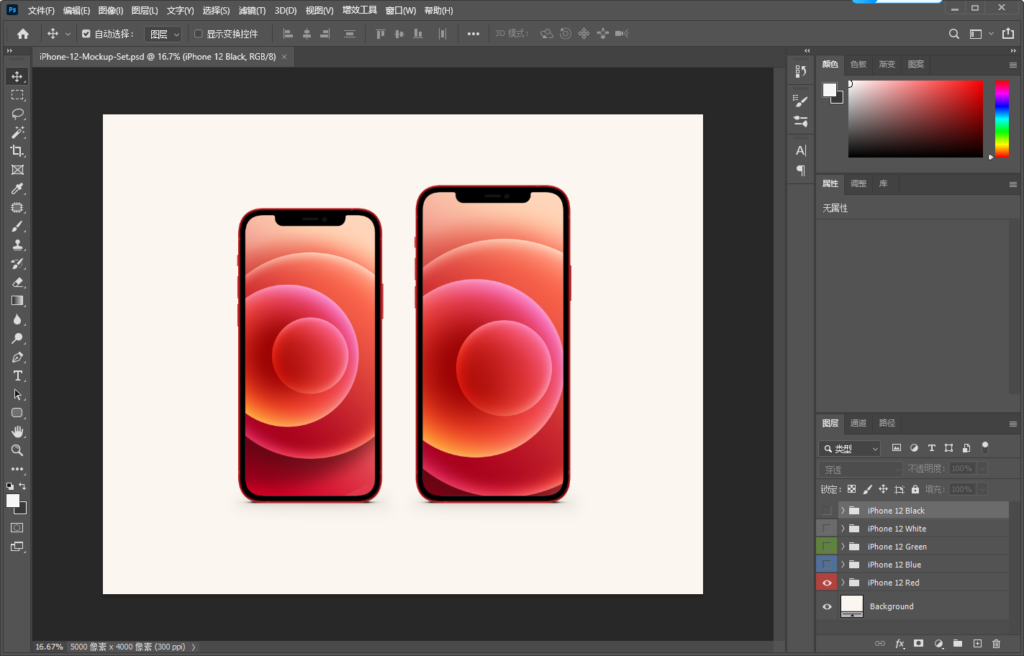Delete layer with trash icon
The width and height of the screenshot is (1024, 656).
tap(996, 644)
